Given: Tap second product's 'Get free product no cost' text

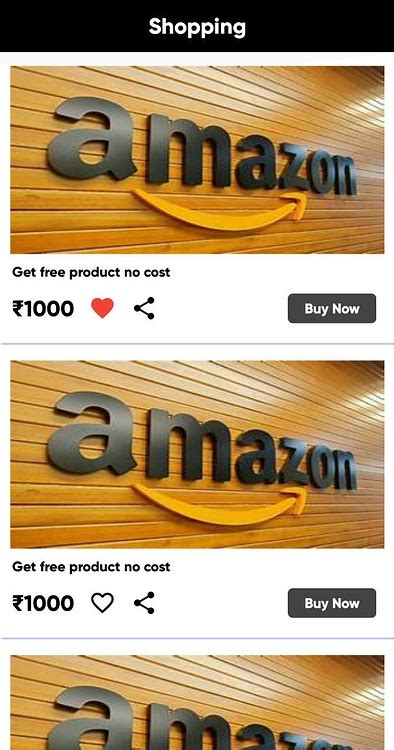Looking at the screenshot, I should pos(91,567).
